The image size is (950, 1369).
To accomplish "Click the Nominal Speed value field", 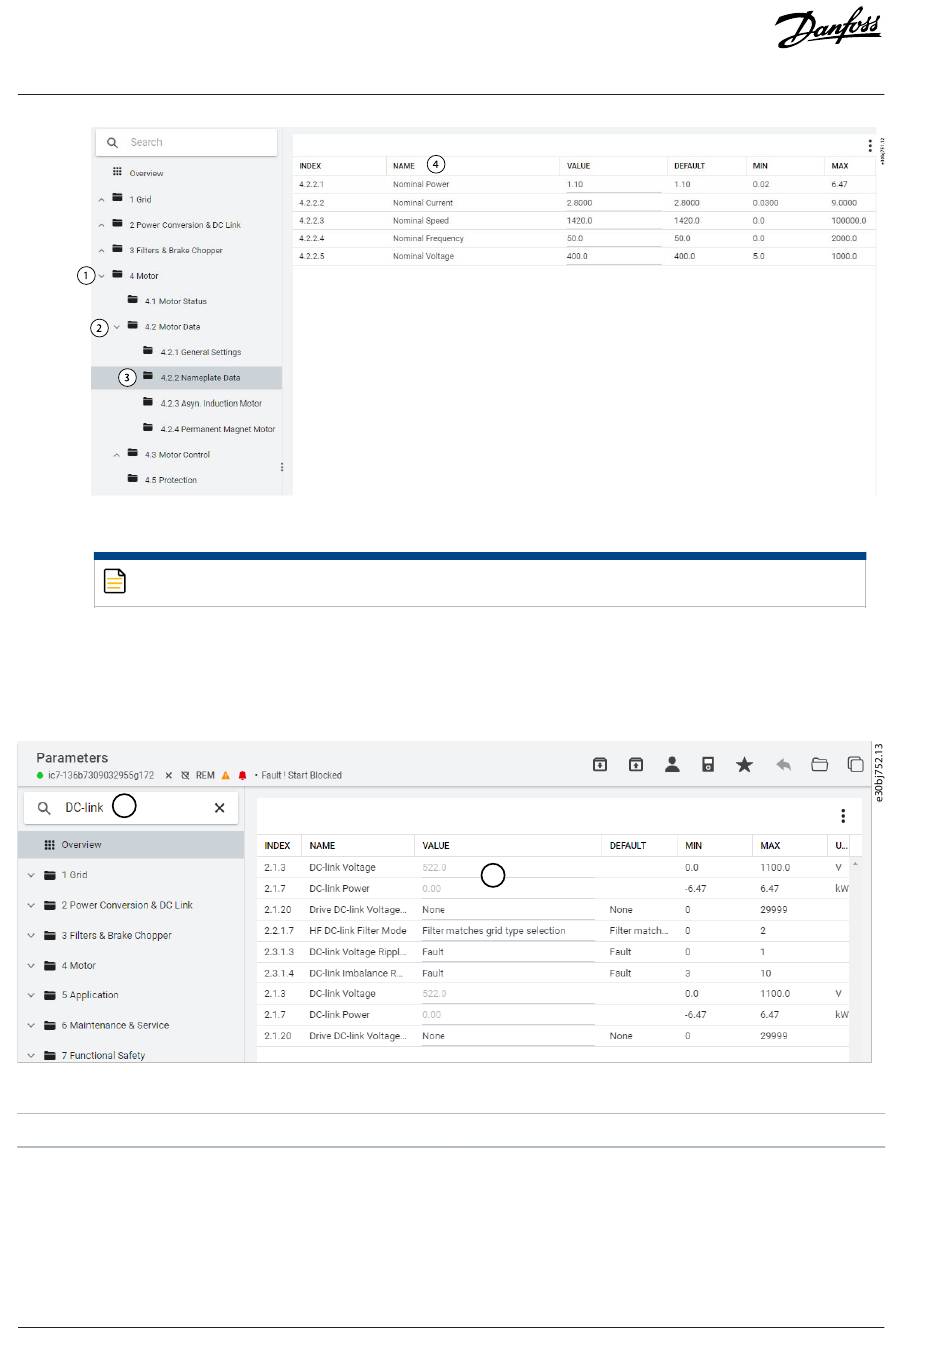I will [613, 221].
